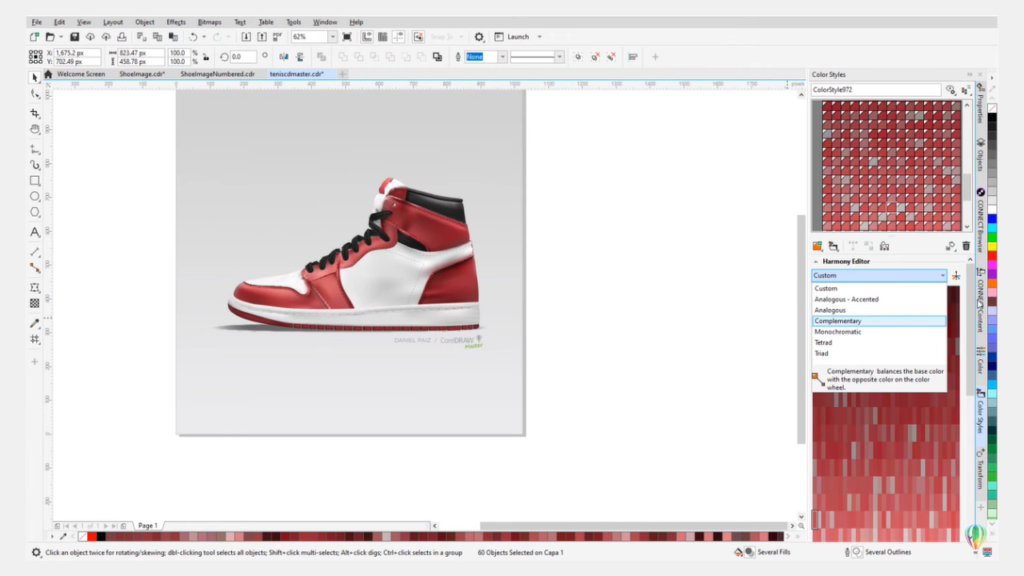Pick the Color Eyedropper tool
1024x576 pixels.
tap(35, 323)
